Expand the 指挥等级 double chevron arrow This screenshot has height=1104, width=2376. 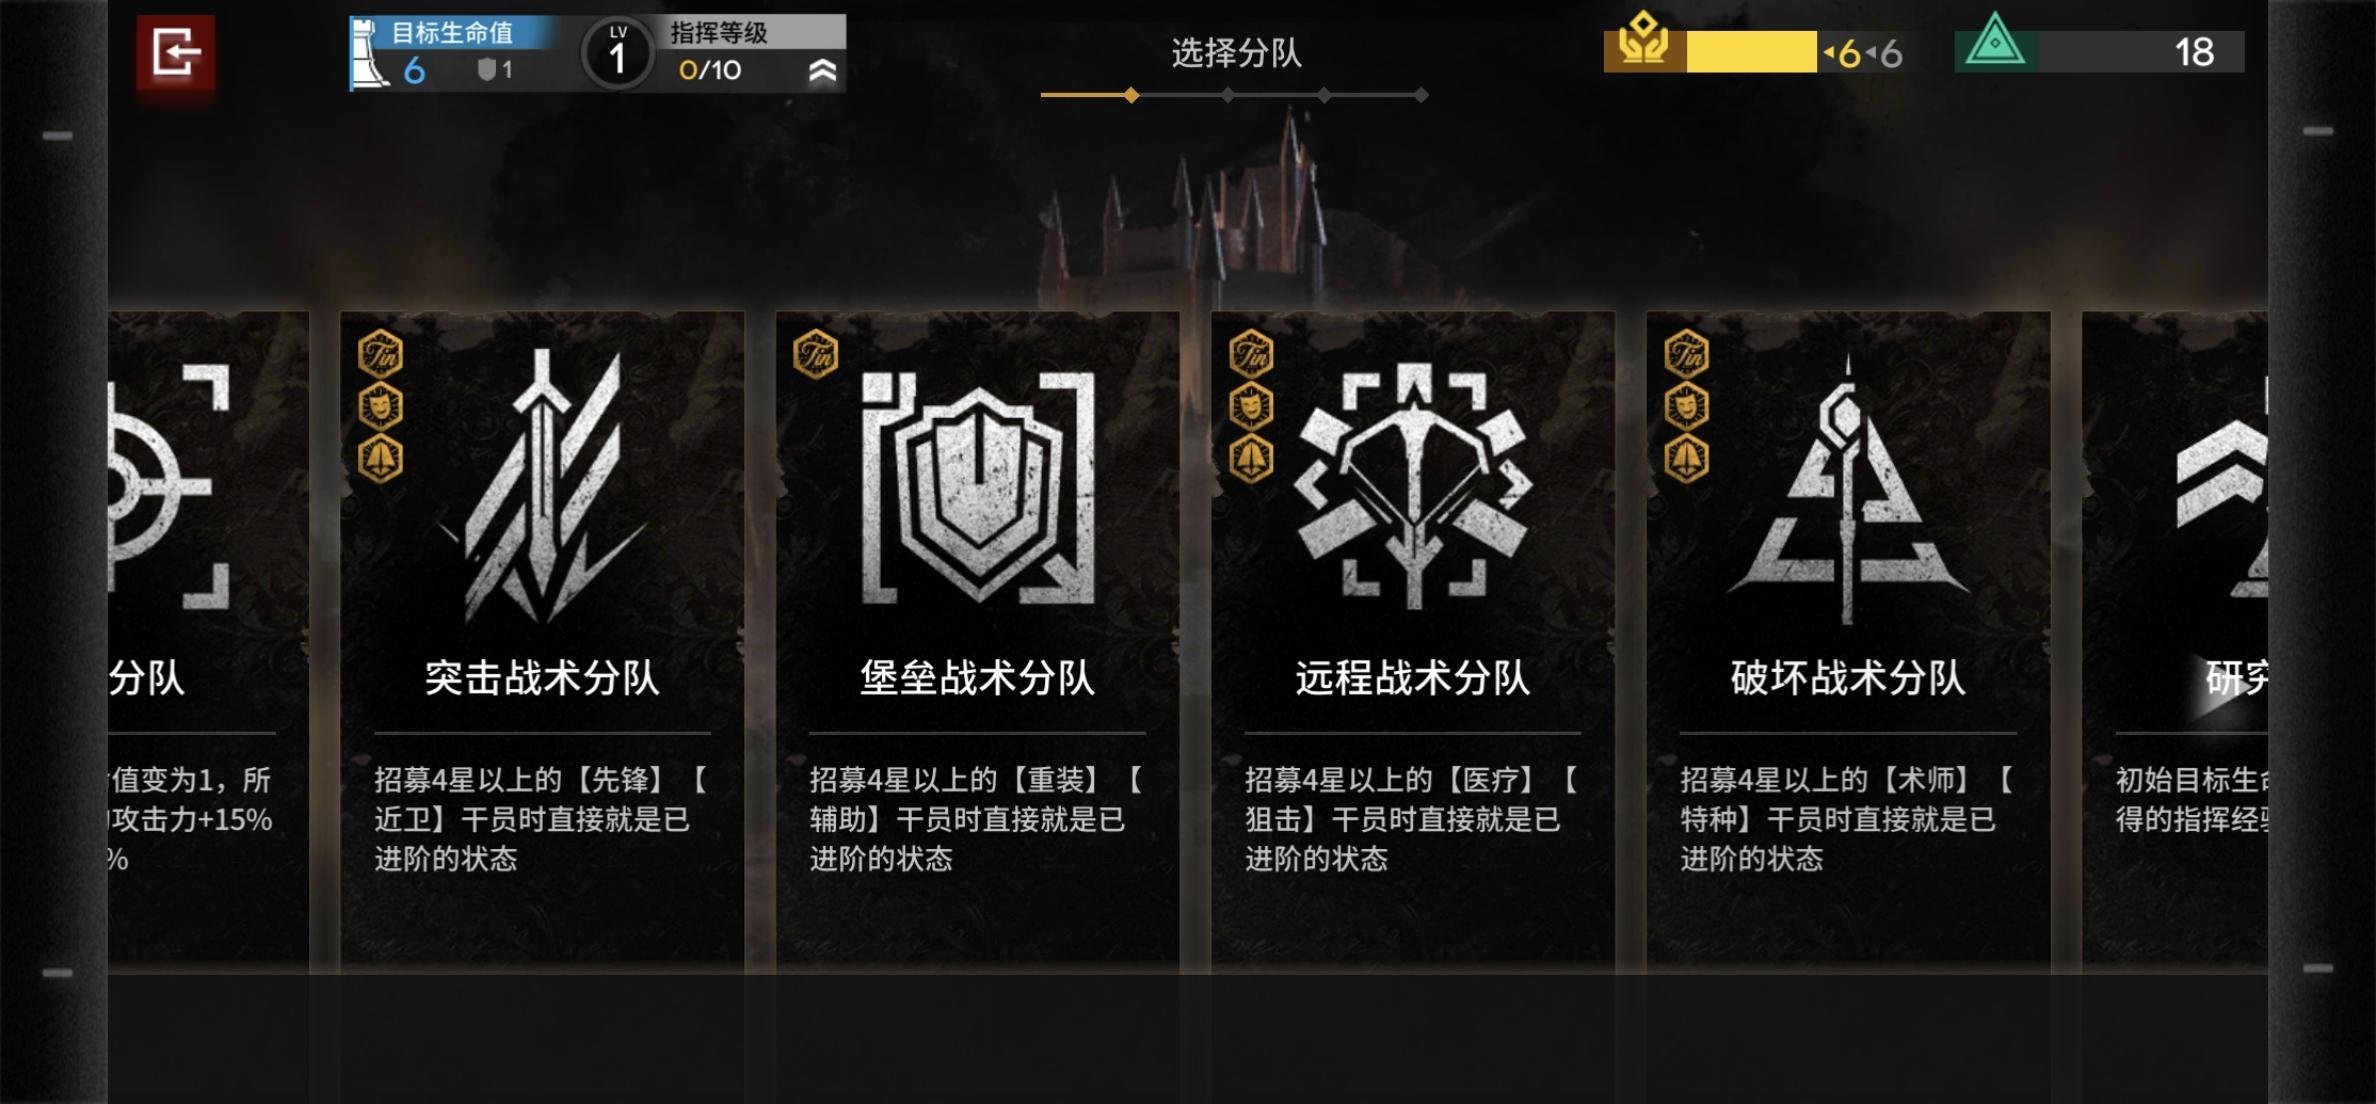click(822, 71)
